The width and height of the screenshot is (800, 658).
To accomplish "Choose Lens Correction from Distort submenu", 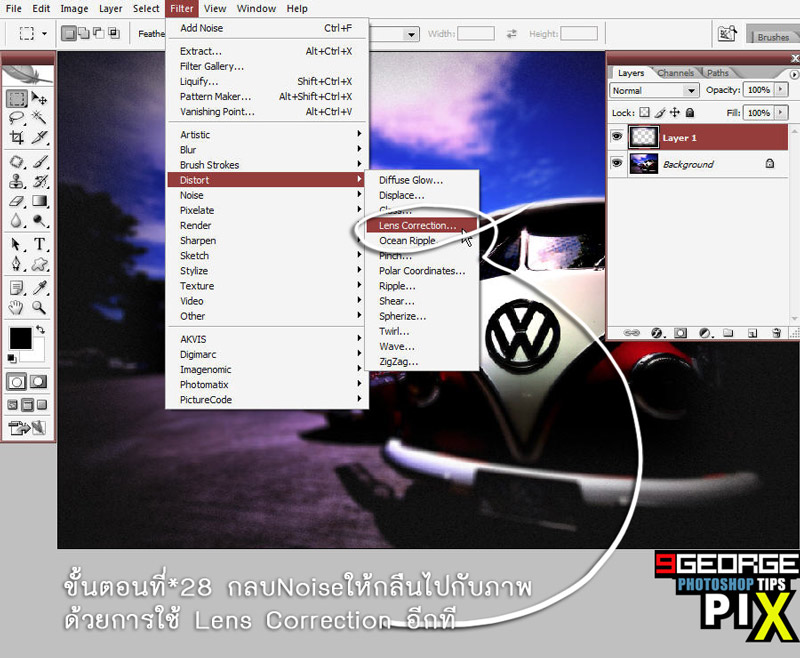I will click(422, 225).
